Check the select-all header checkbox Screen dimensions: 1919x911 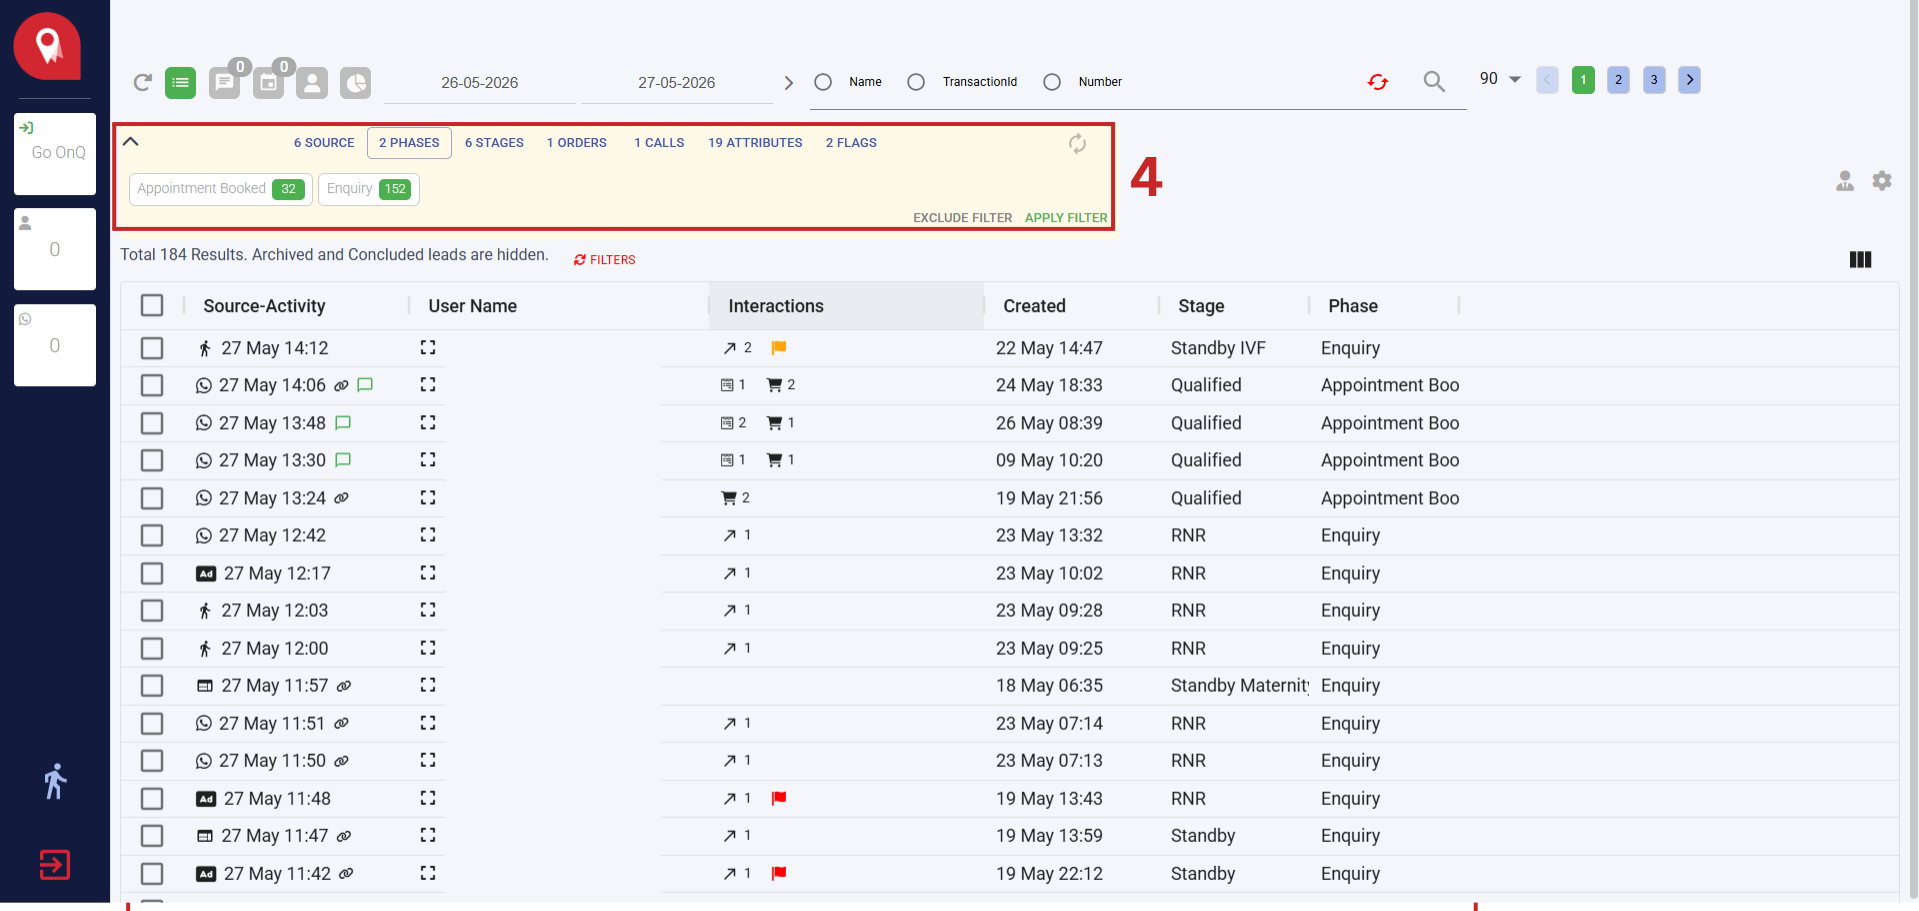pyautogui.click(x=152, y=305)
